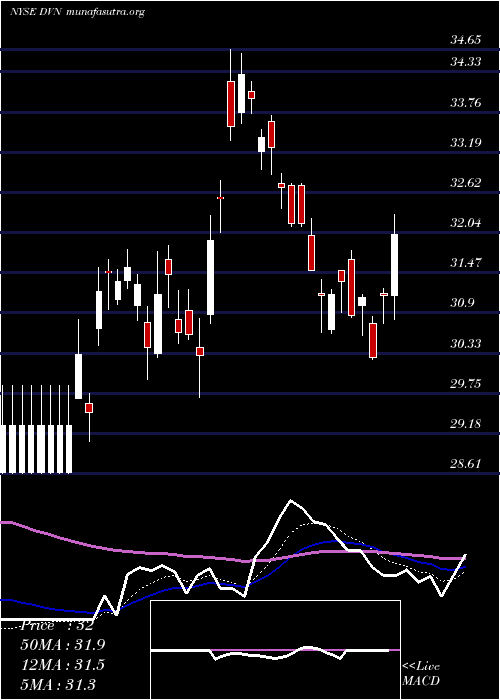Click the 5MA : 31.3 legend entry
Viewport: 500px width, 700px height.
59,684
